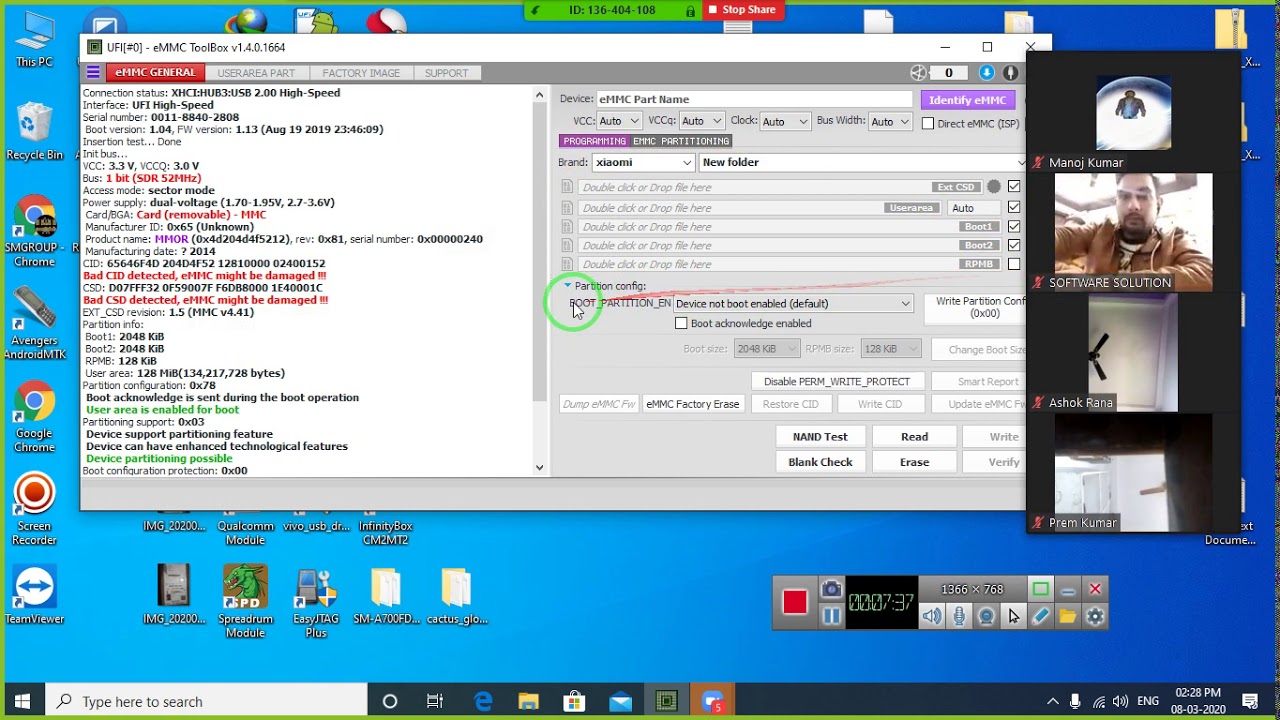Open recorder settings gear

coord(1095,617)
